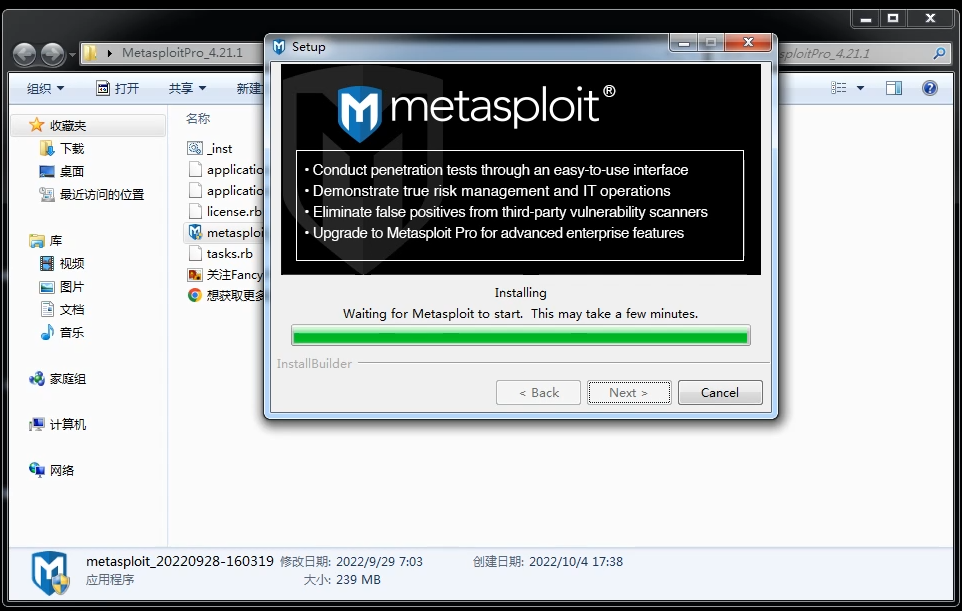962x611 pixels.
Task: Click the Music note icon
Action: click(47, 332)
